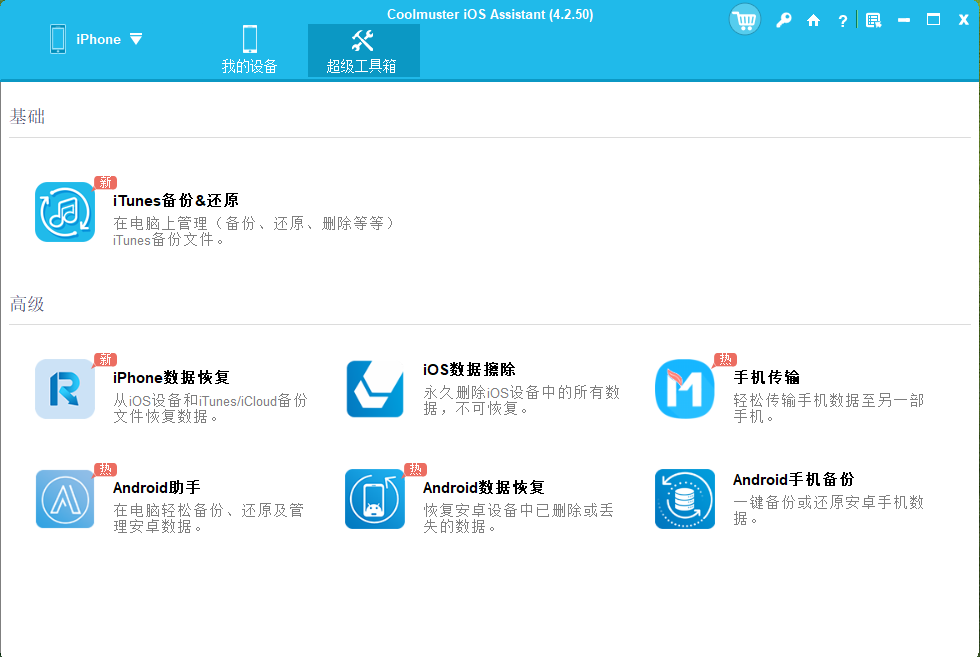The width and height of the screenshot is (980, 657).
Task: Click description 一键备份或还原安卓手机数据
Action: tap(828, 510)
